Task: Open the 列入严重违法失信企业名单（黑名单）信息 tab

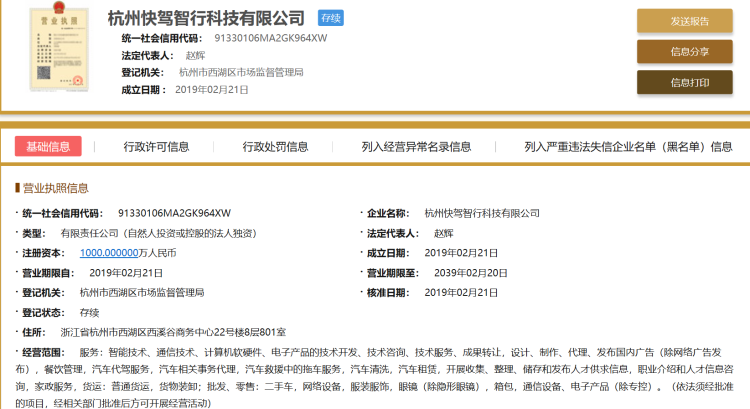Action: coord(628,146)
